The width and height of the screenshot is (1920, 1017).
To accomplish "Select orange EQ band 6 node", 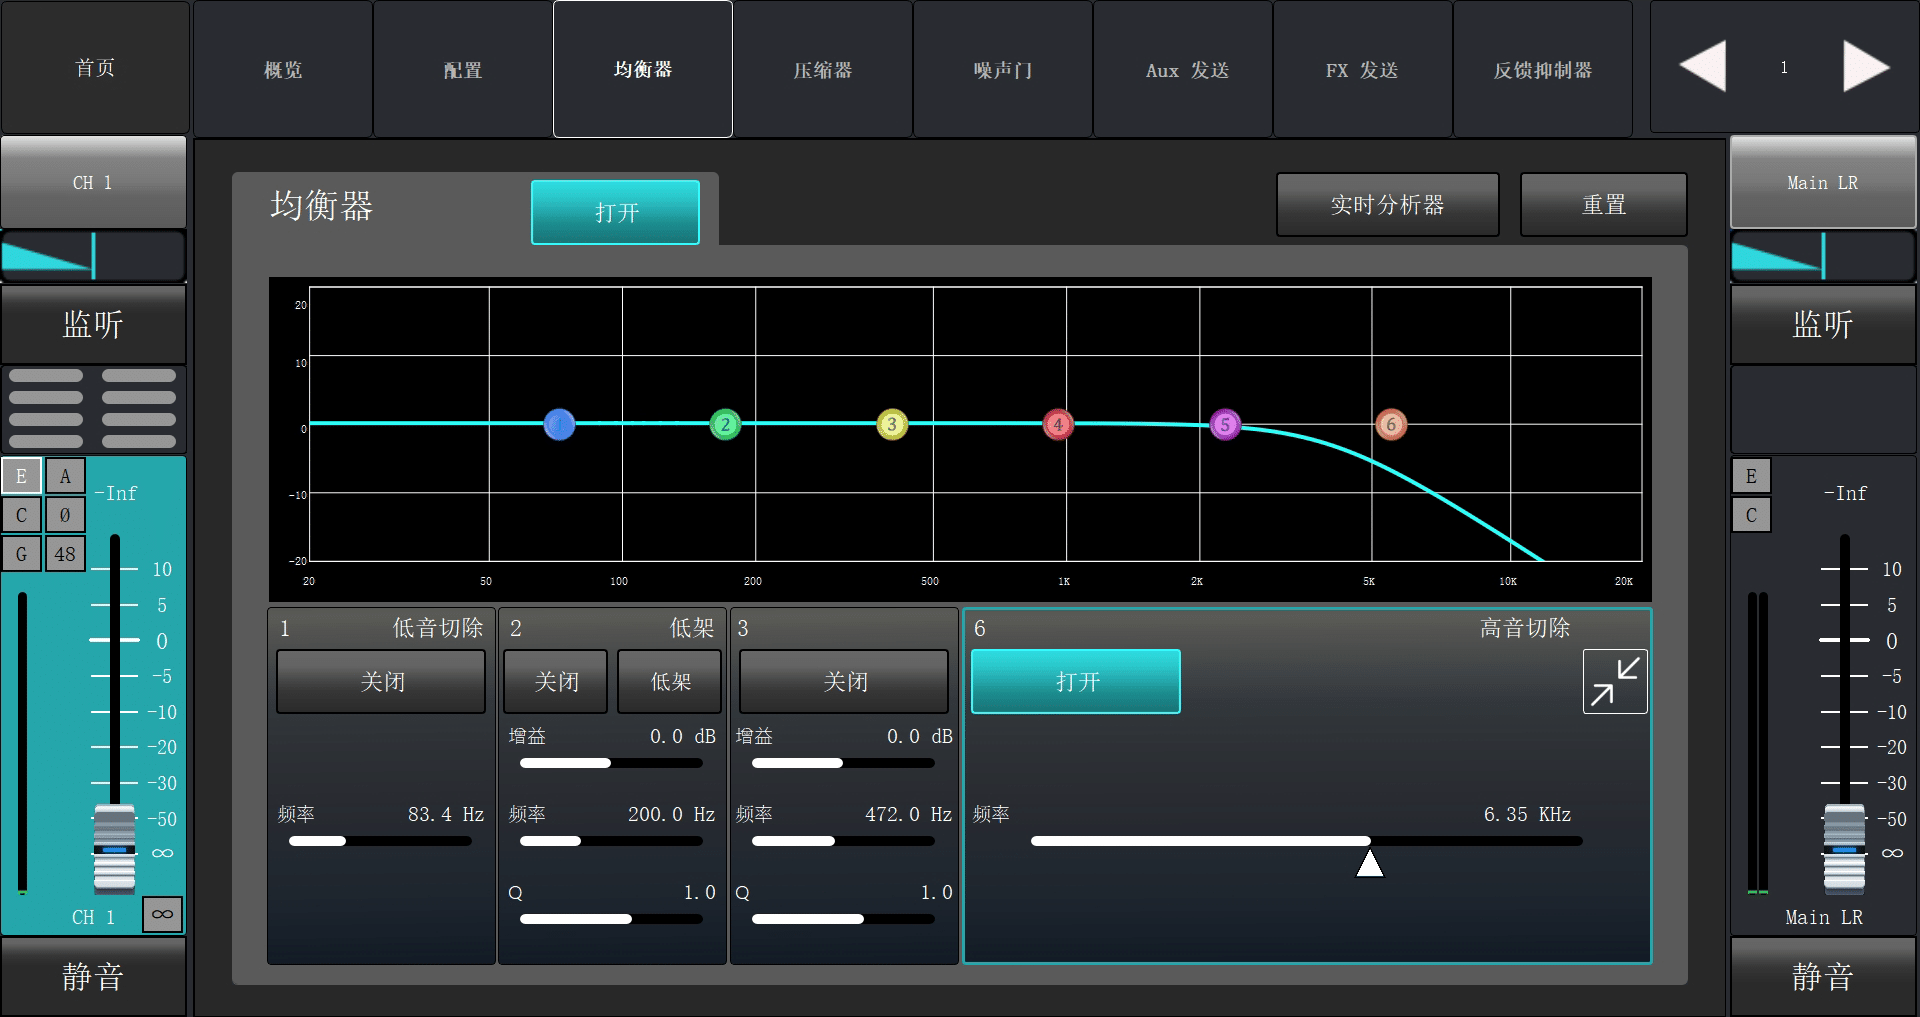I will pos(1391,424).
